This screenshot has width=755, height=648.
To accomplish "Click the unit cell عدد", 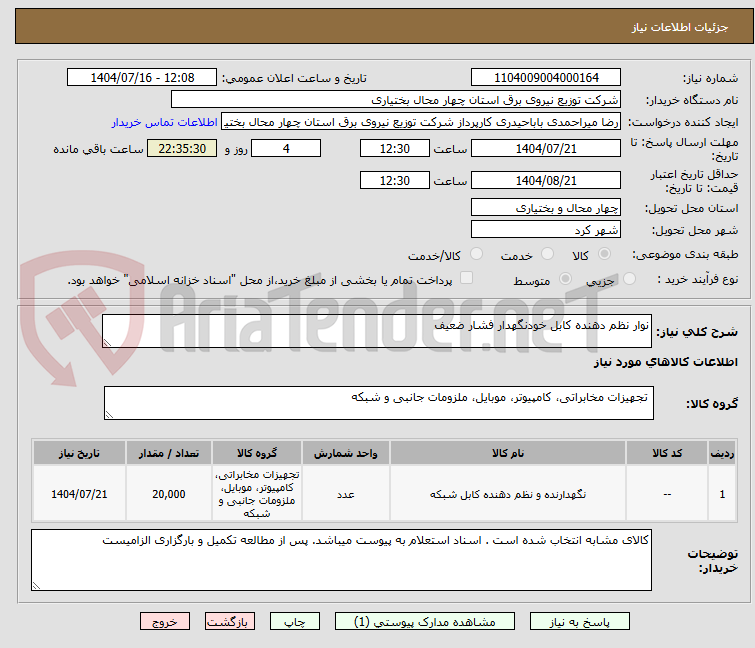I will pyautogui.click(x=346, y=494).
